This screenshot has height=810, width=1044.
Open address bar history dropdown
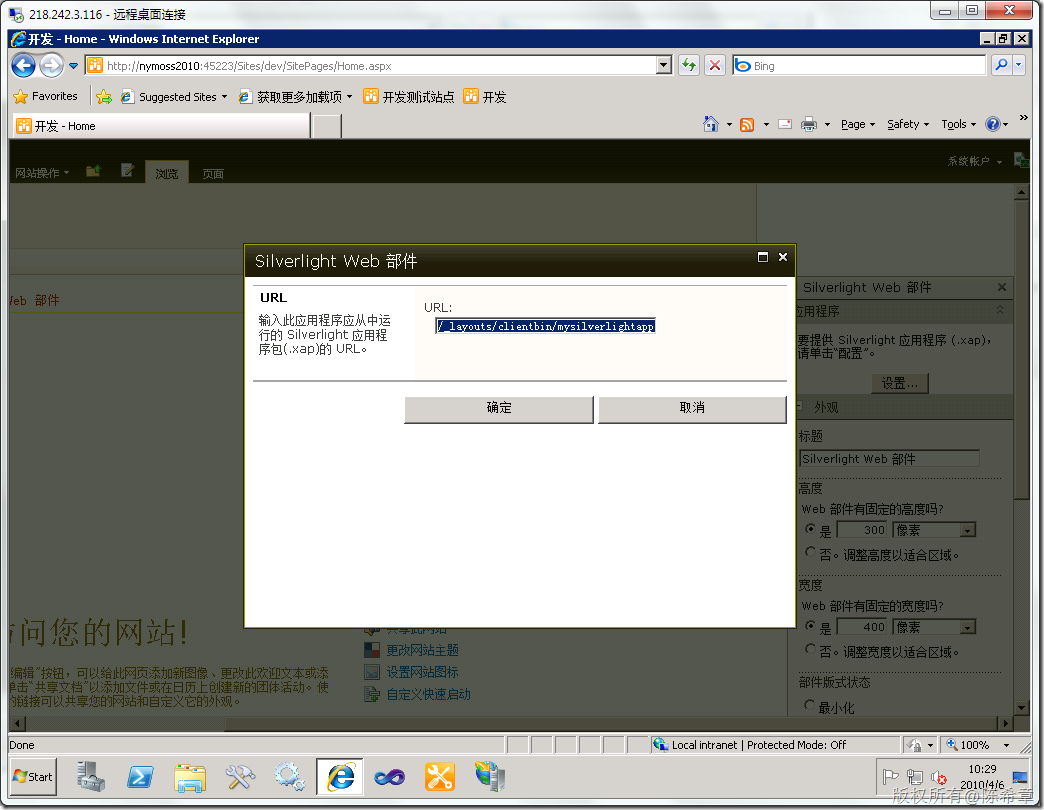(663, 65)
